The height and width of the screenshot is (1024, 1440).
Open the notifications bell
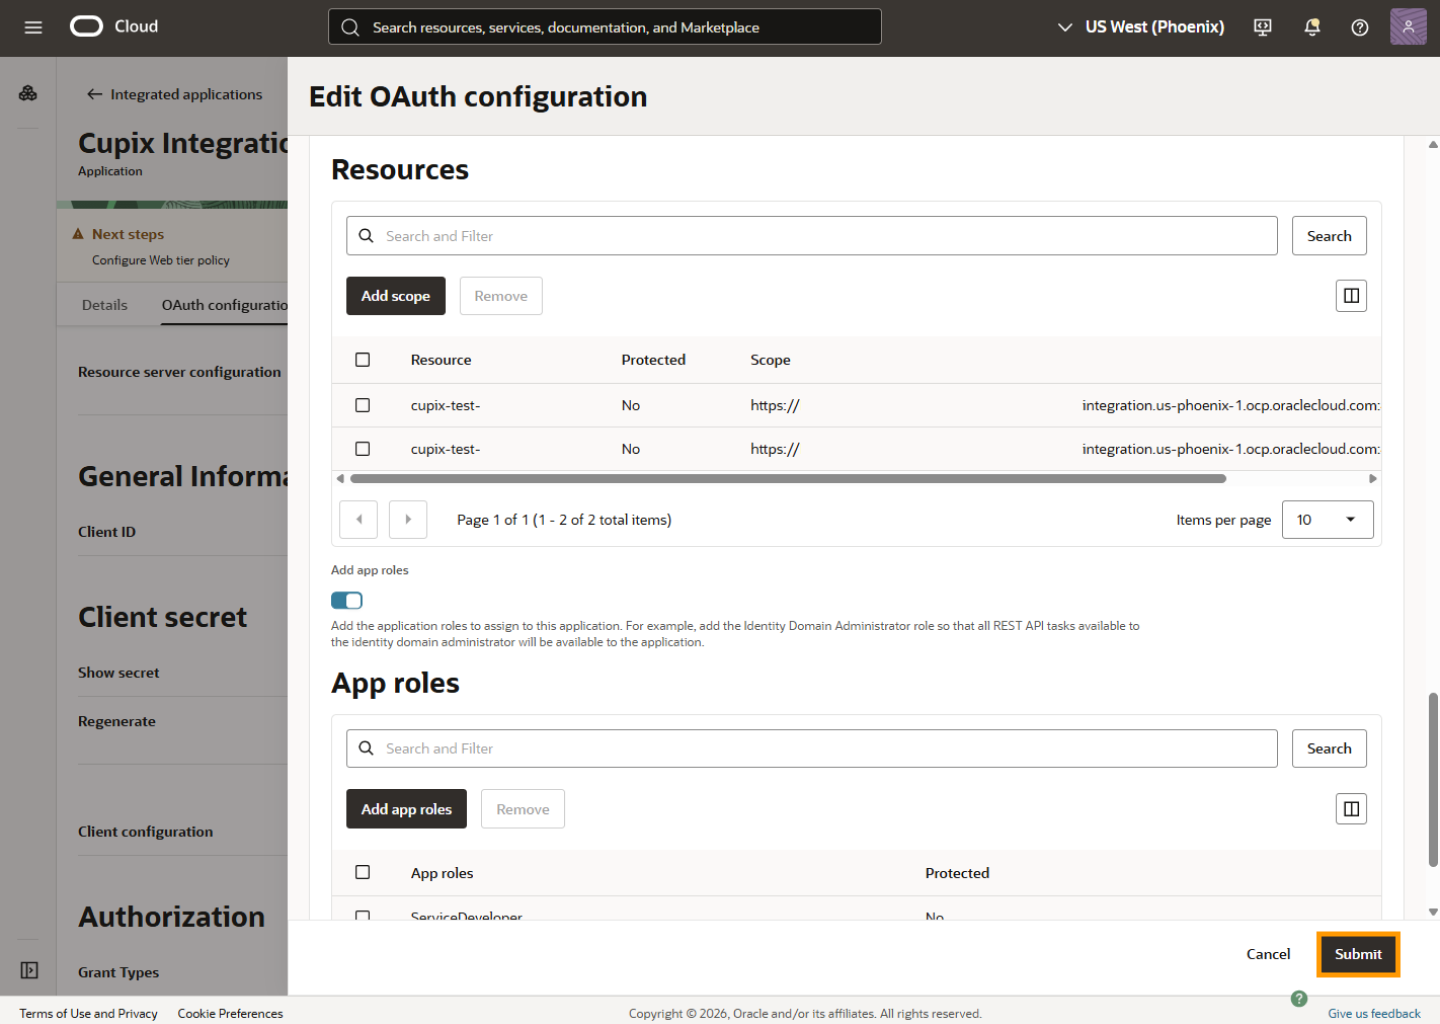(1312, 27)
